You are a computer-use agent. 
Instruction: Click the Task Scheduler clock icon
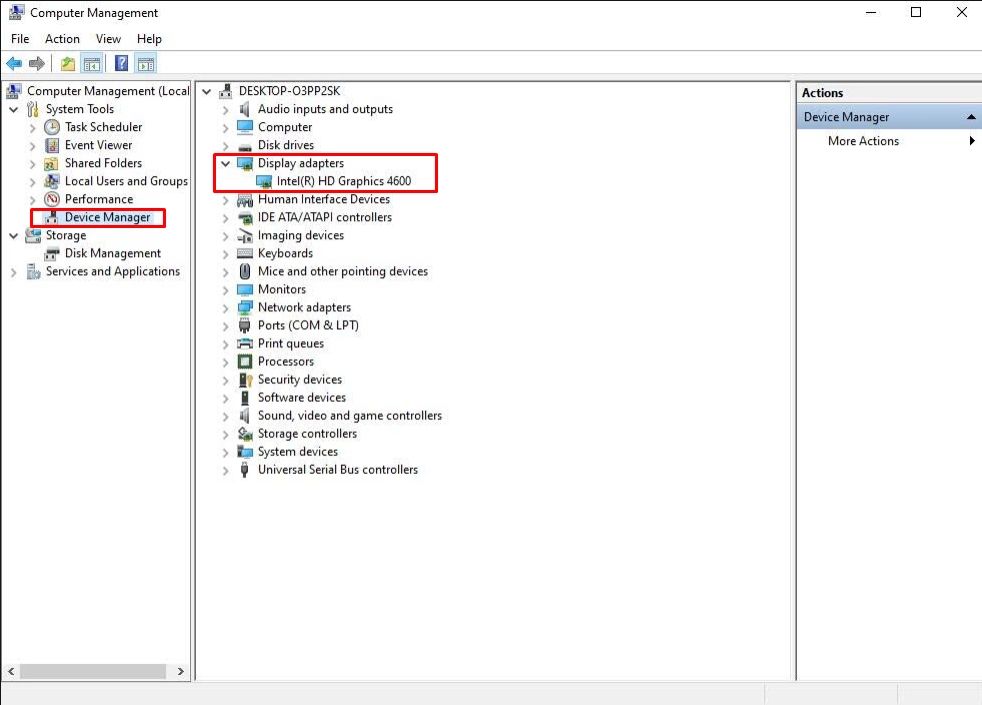coord(52,127)
